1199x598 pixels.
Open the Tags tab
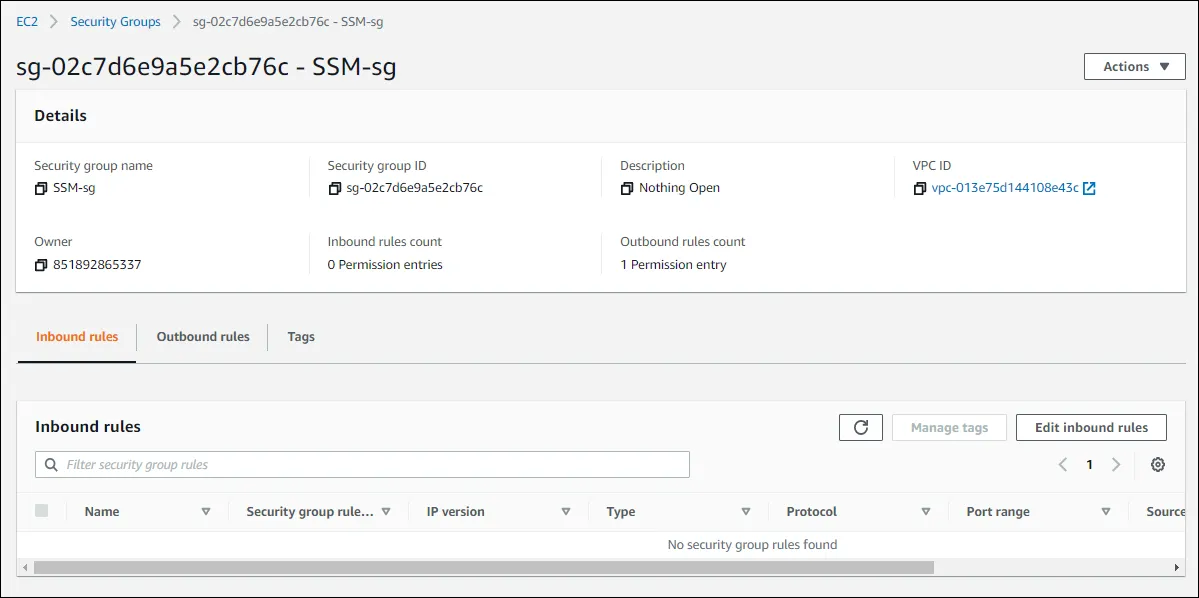[x=301, y=337]
